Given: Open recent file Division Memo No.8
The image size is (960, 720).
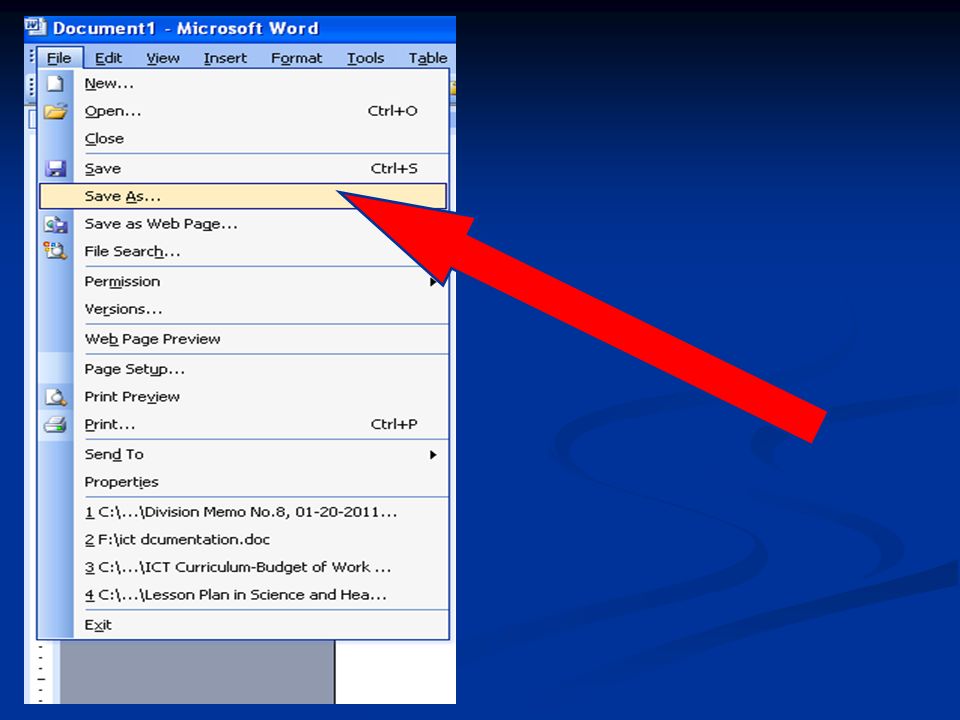Looking at the screenshot, I should 243,512.
